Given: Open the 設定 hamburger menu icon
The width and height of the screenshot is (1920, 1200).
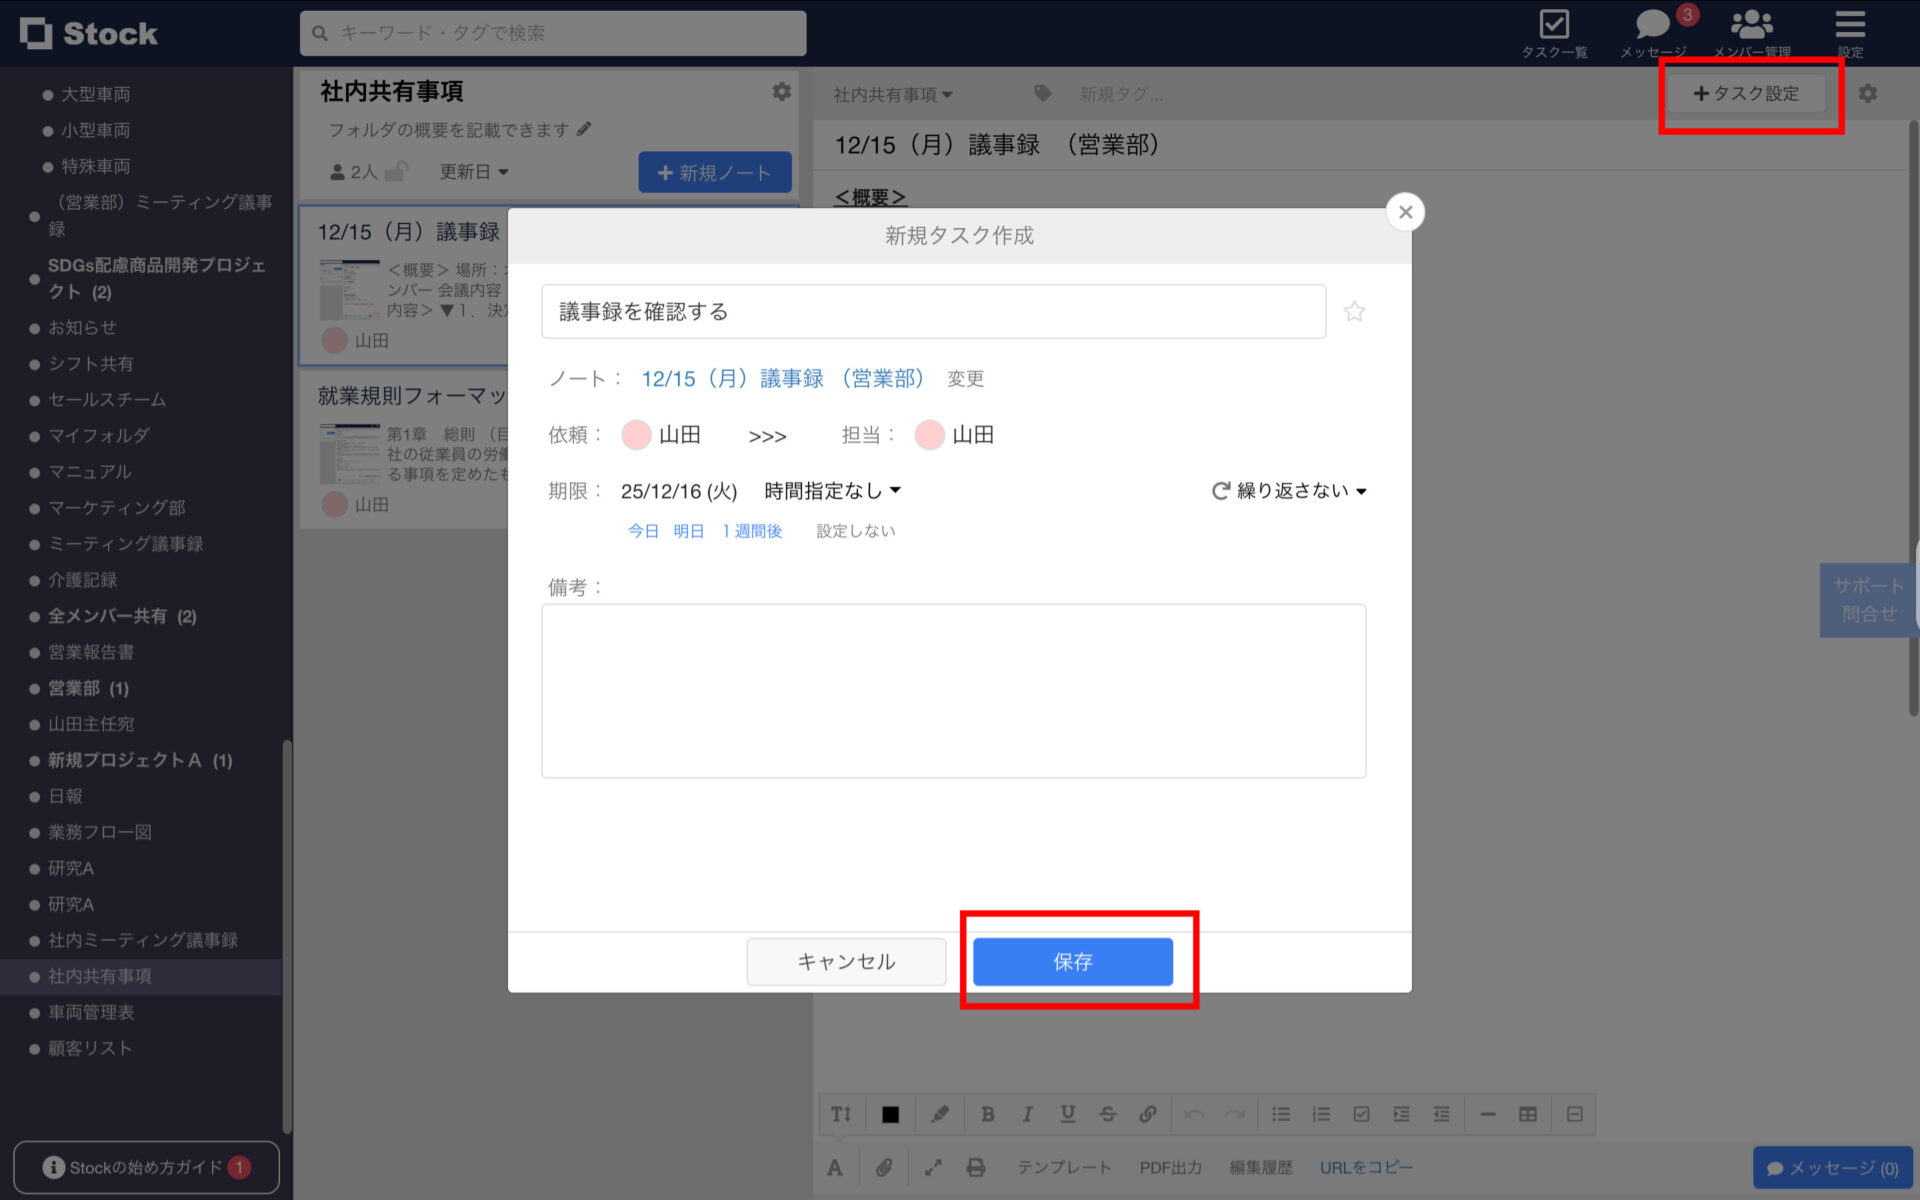Looking at the screenshot, I should (1850, 25).
